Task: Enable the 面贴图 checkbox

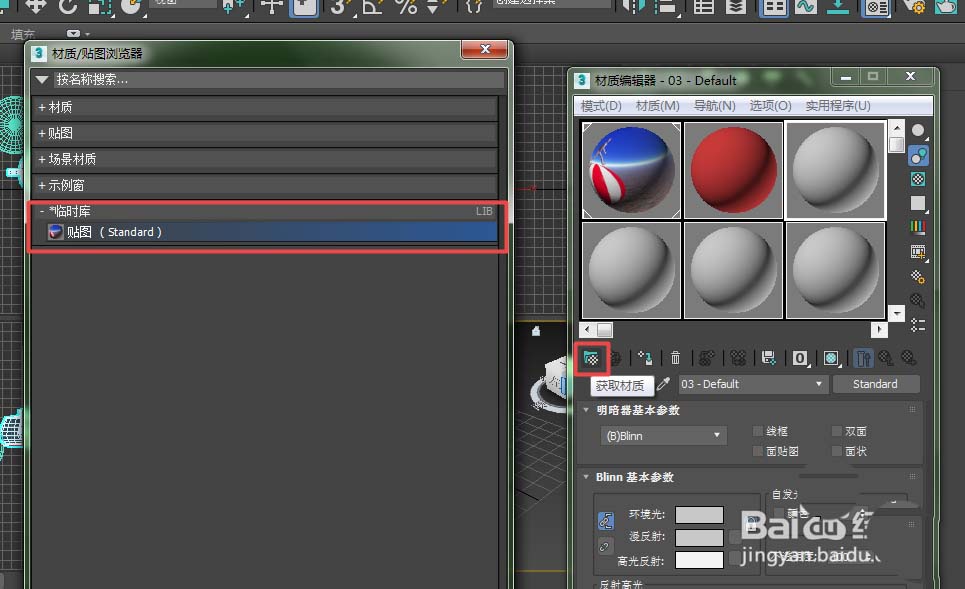Action: tap(758, 451)
